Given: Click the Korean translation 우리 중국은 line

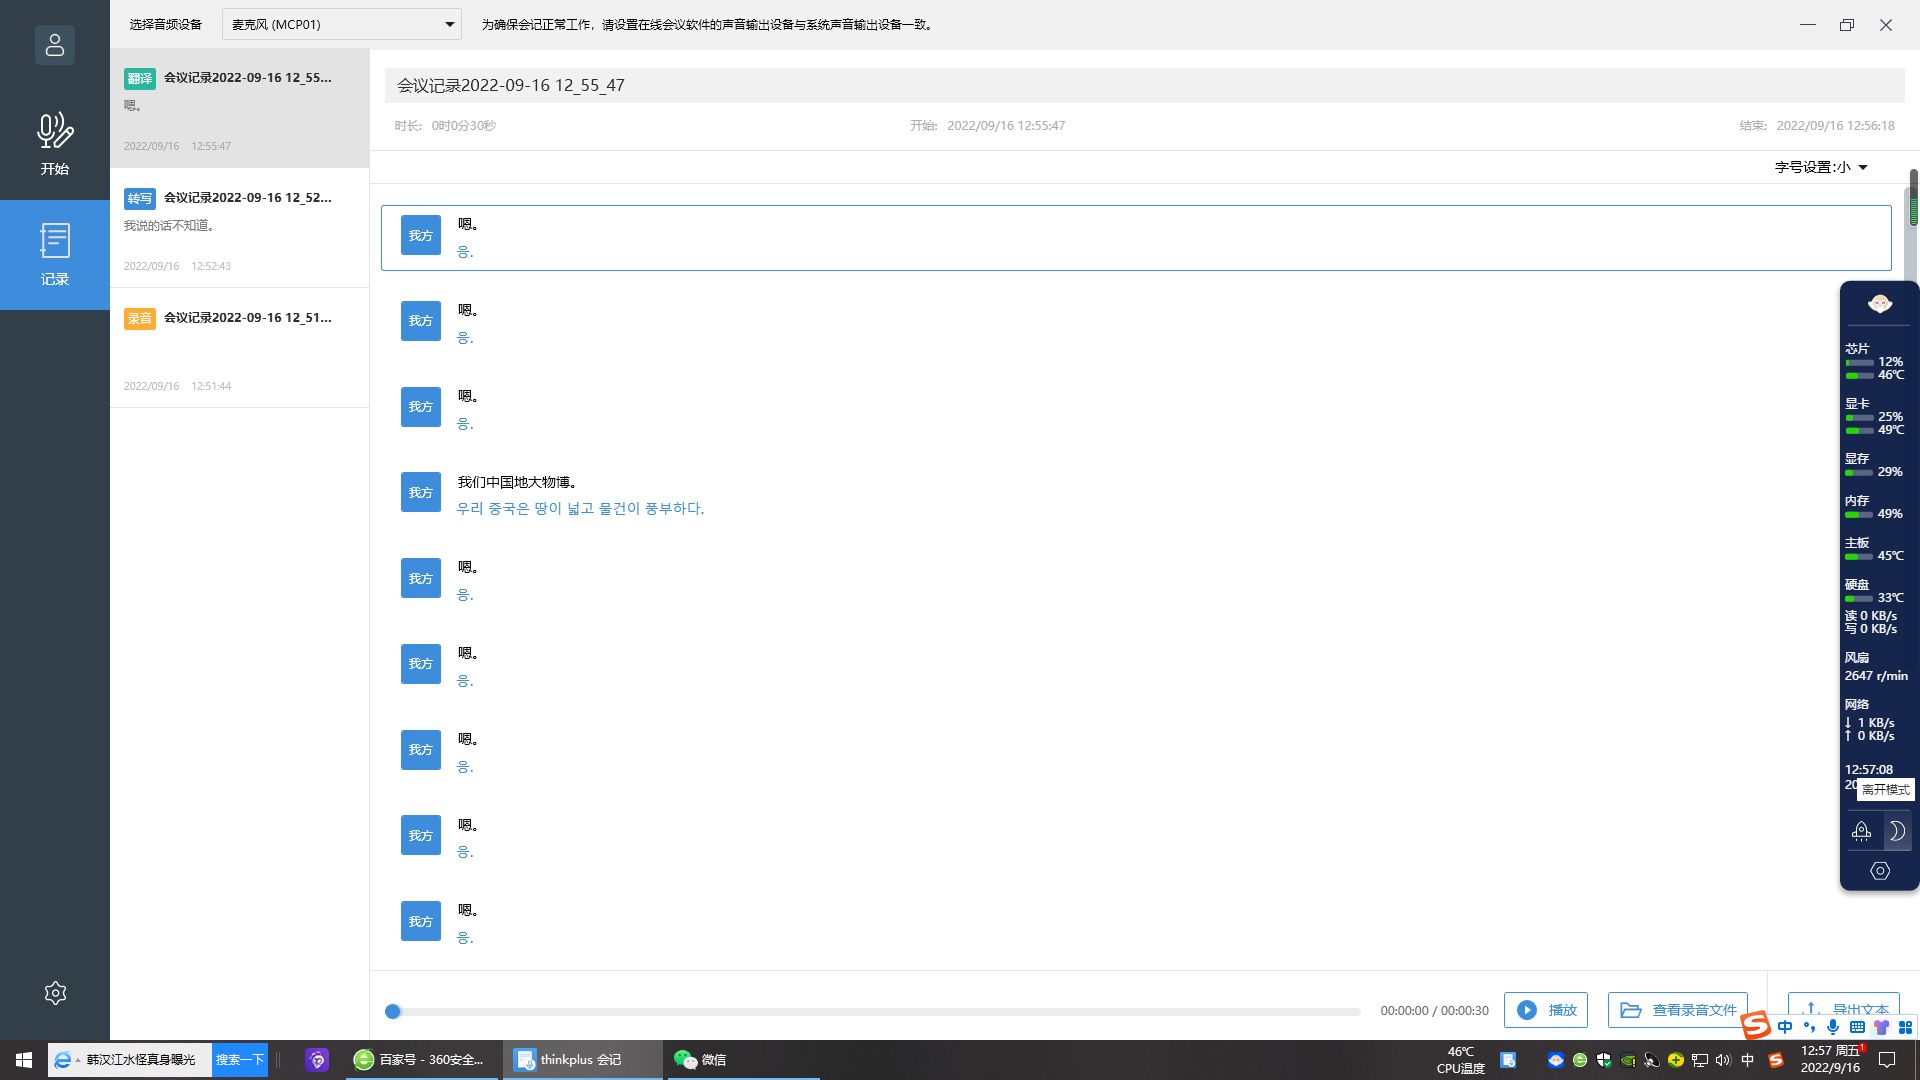Looking at the screenshot, I should click(x=580, y=508).
